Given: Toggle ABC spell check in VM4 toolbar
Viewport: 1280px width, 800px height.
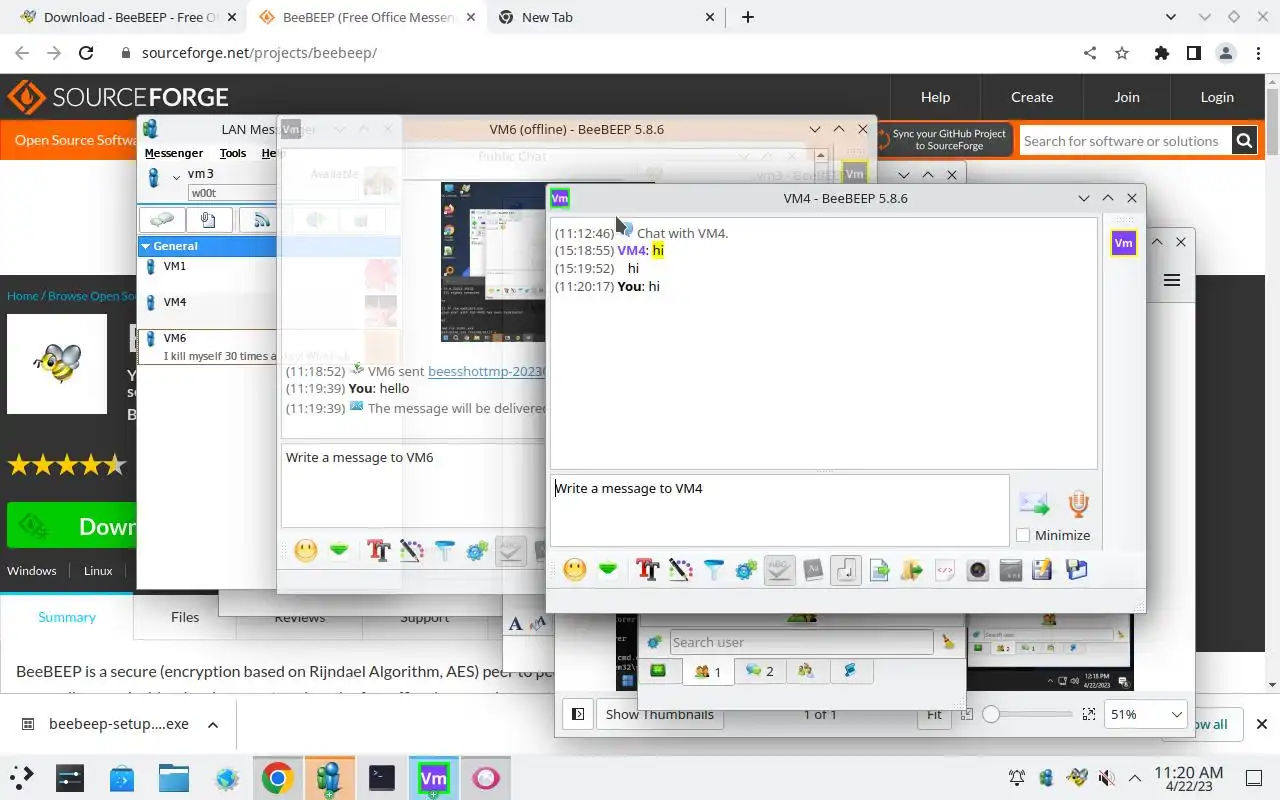Looking at the screenshot, I should coord(780,570).
